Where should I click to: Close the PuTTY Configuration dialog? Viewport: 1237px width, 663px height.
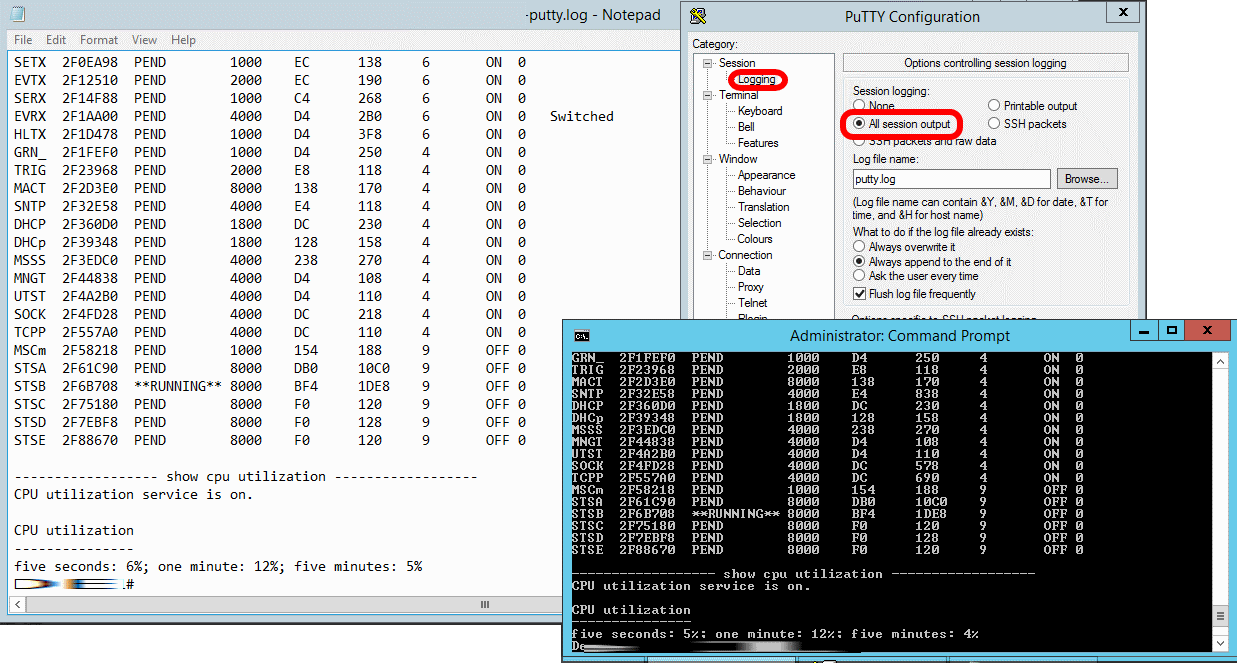pos(1125,13)
